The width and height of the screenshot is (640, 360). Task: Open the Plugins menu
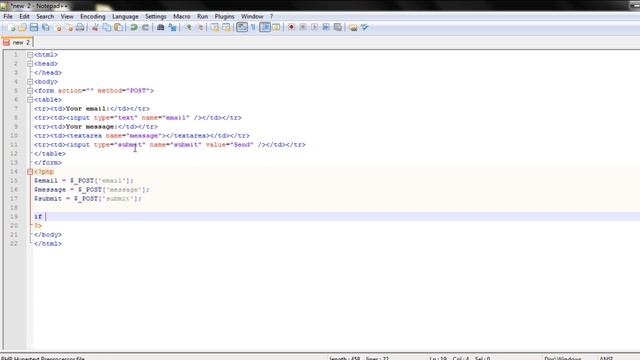[224, 16]
